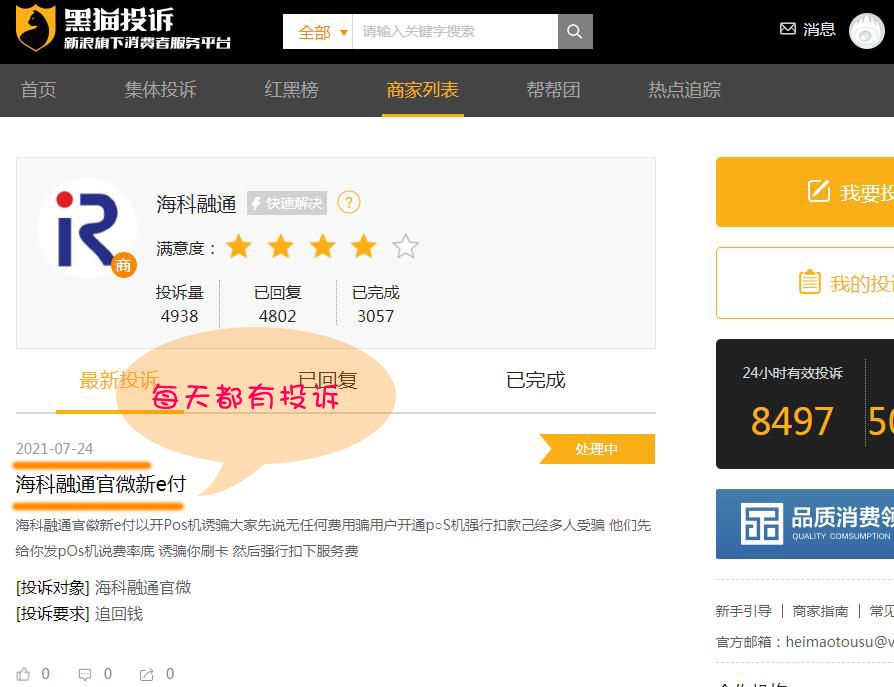The height and width of the screenshot is (687, 894).
Task: Open the 商家指南 link
Action: point(820,611)
